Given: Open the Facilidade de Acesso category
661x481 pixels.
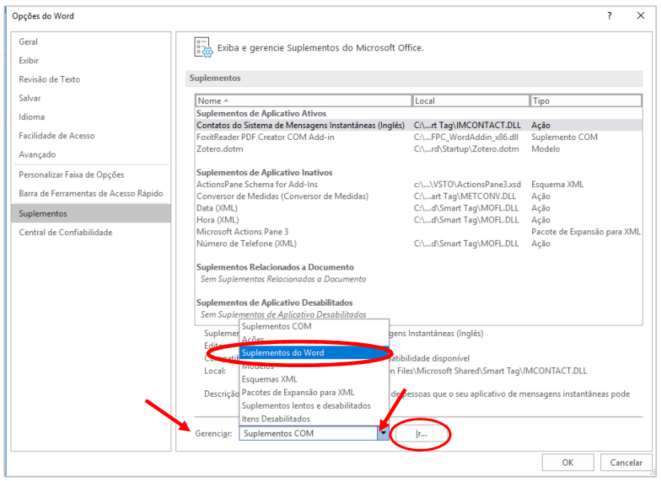Looking at the screenshot, I should pos(91,136).
